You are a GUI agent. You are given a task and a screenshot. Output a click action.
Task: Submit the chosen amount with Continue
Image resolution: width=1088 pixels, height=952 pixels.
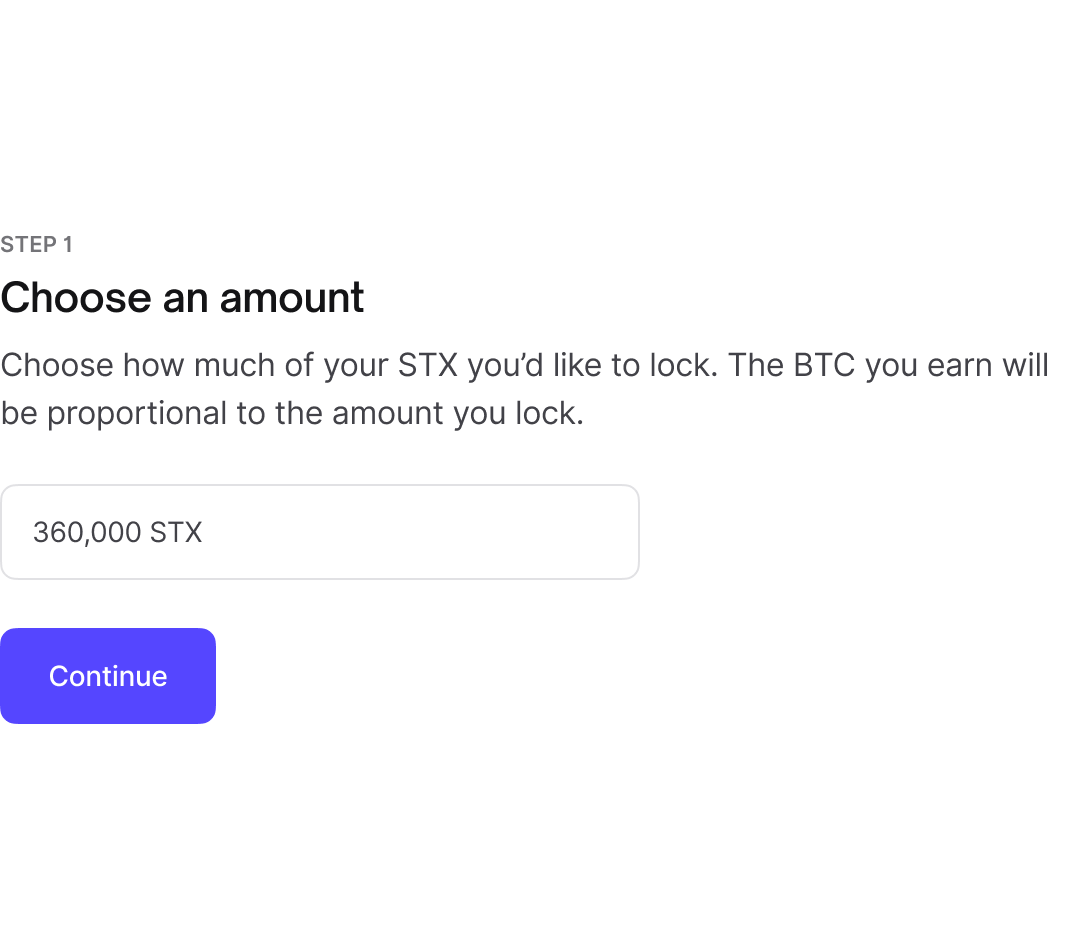(108, 676)
